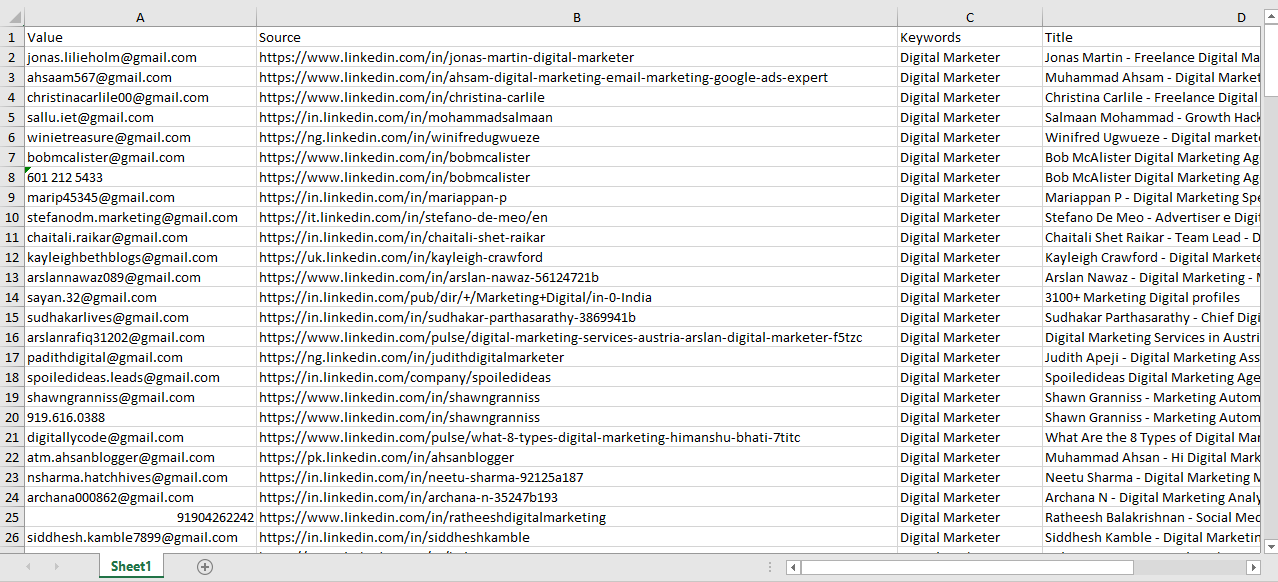Click the vertical scrollbar track

(x=1269, y=300)
